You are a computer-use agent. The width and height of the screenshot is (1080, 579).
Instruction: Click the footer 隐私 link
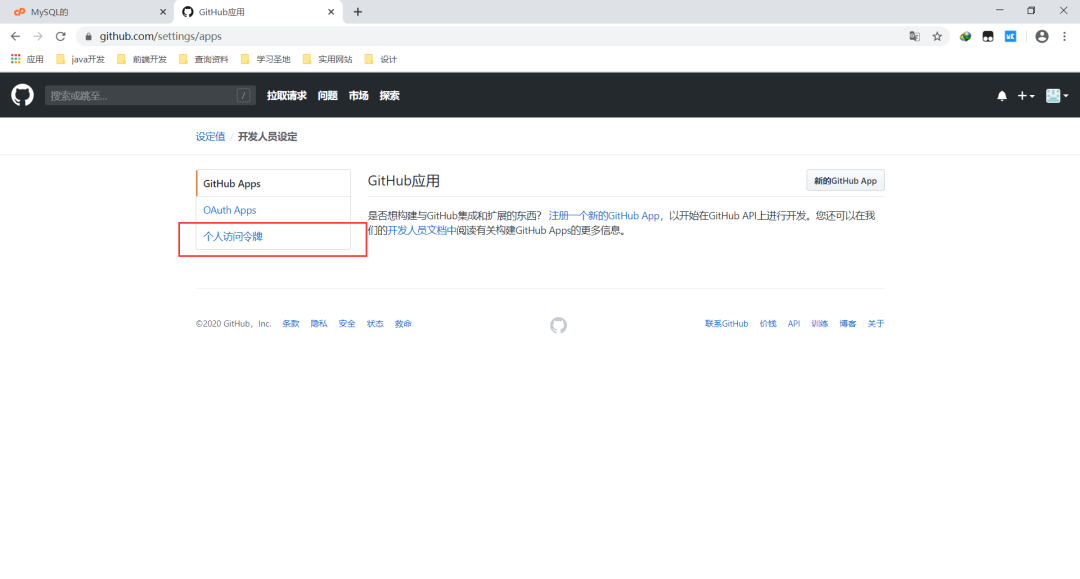(x=319, y=324)
